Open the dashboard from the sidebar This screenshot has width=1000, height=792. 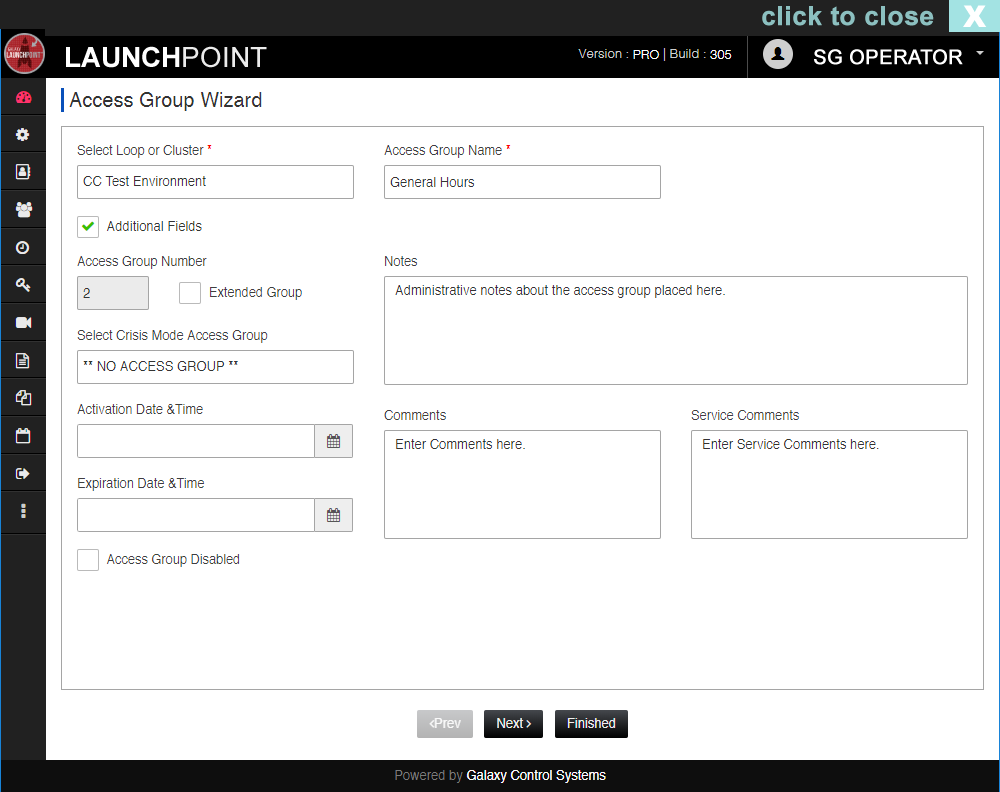(22, 97)
